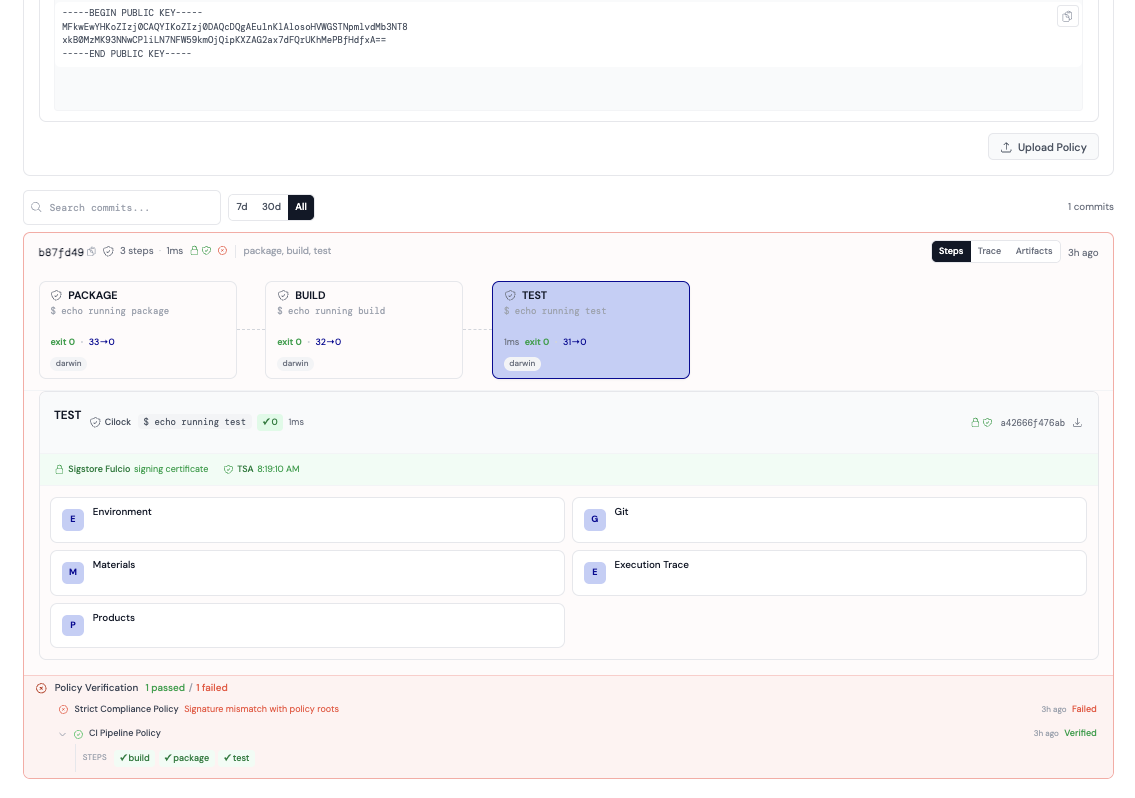
Task: Click Strict Compliance Policy failed icon
Action: 63,710
